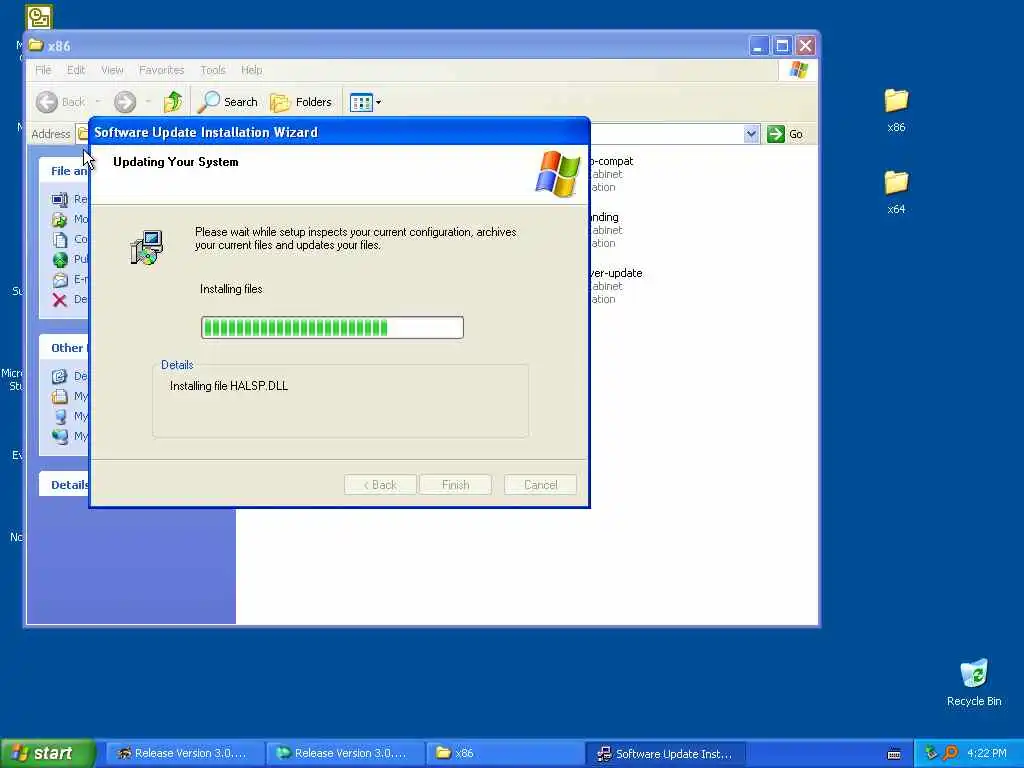Open the Favorites menu

point(161,70)
